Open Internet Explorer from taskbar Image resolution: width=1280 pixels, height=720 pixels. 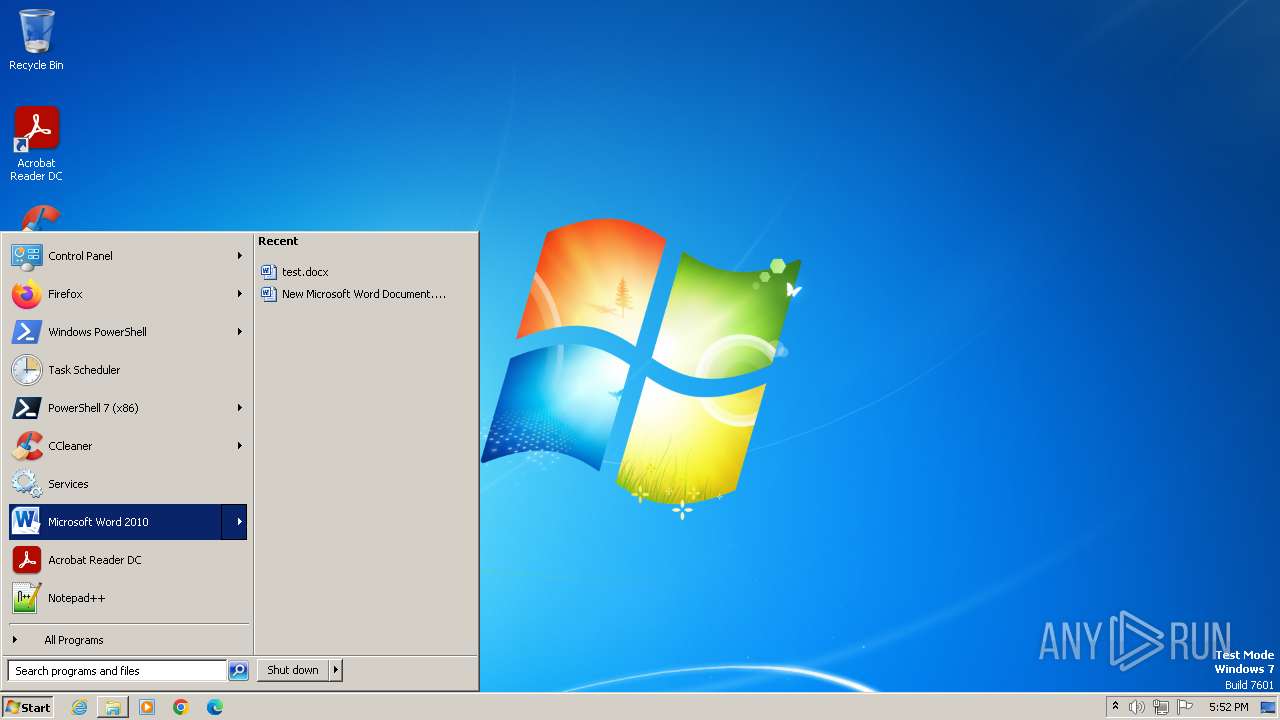79,707
